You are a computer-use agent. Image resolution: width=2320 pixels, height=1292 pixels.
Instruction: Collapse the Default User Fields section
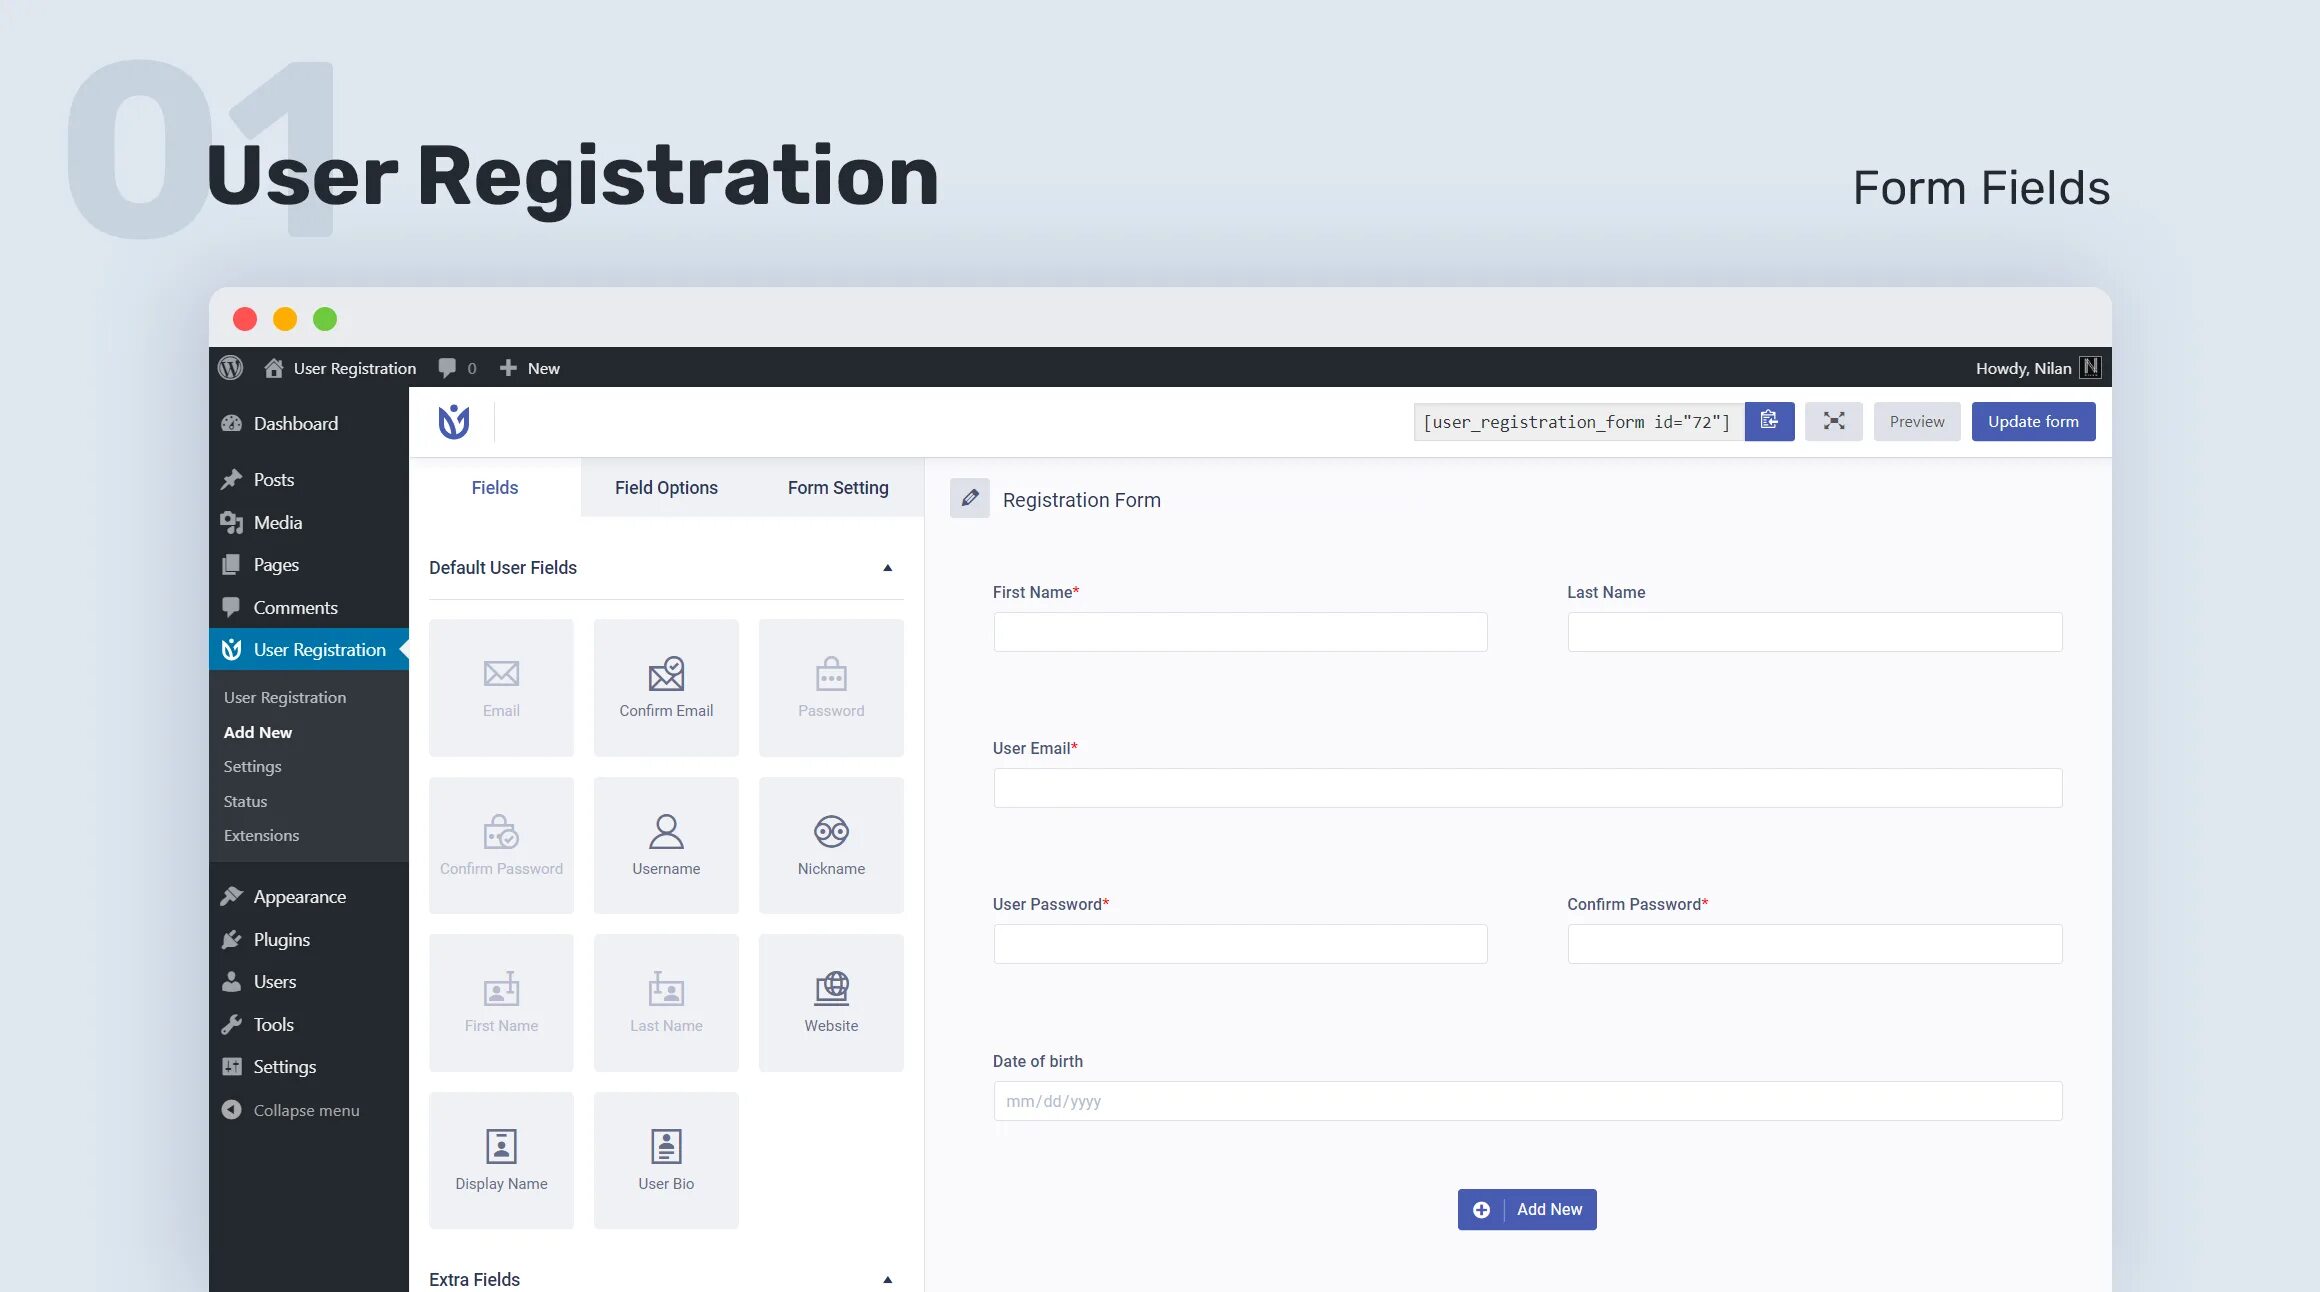coord(886,568)
